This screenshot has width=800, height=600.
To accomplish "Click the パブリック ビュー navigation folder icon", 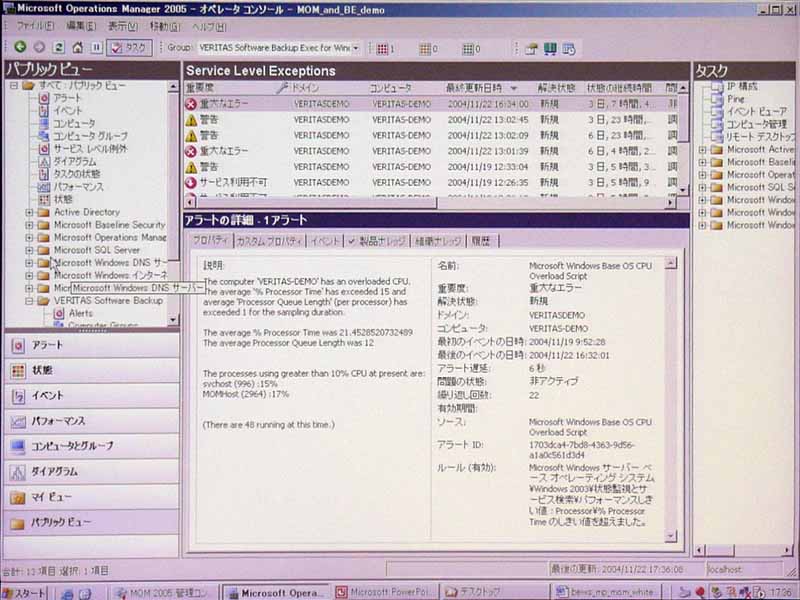I will coord(18,522).
